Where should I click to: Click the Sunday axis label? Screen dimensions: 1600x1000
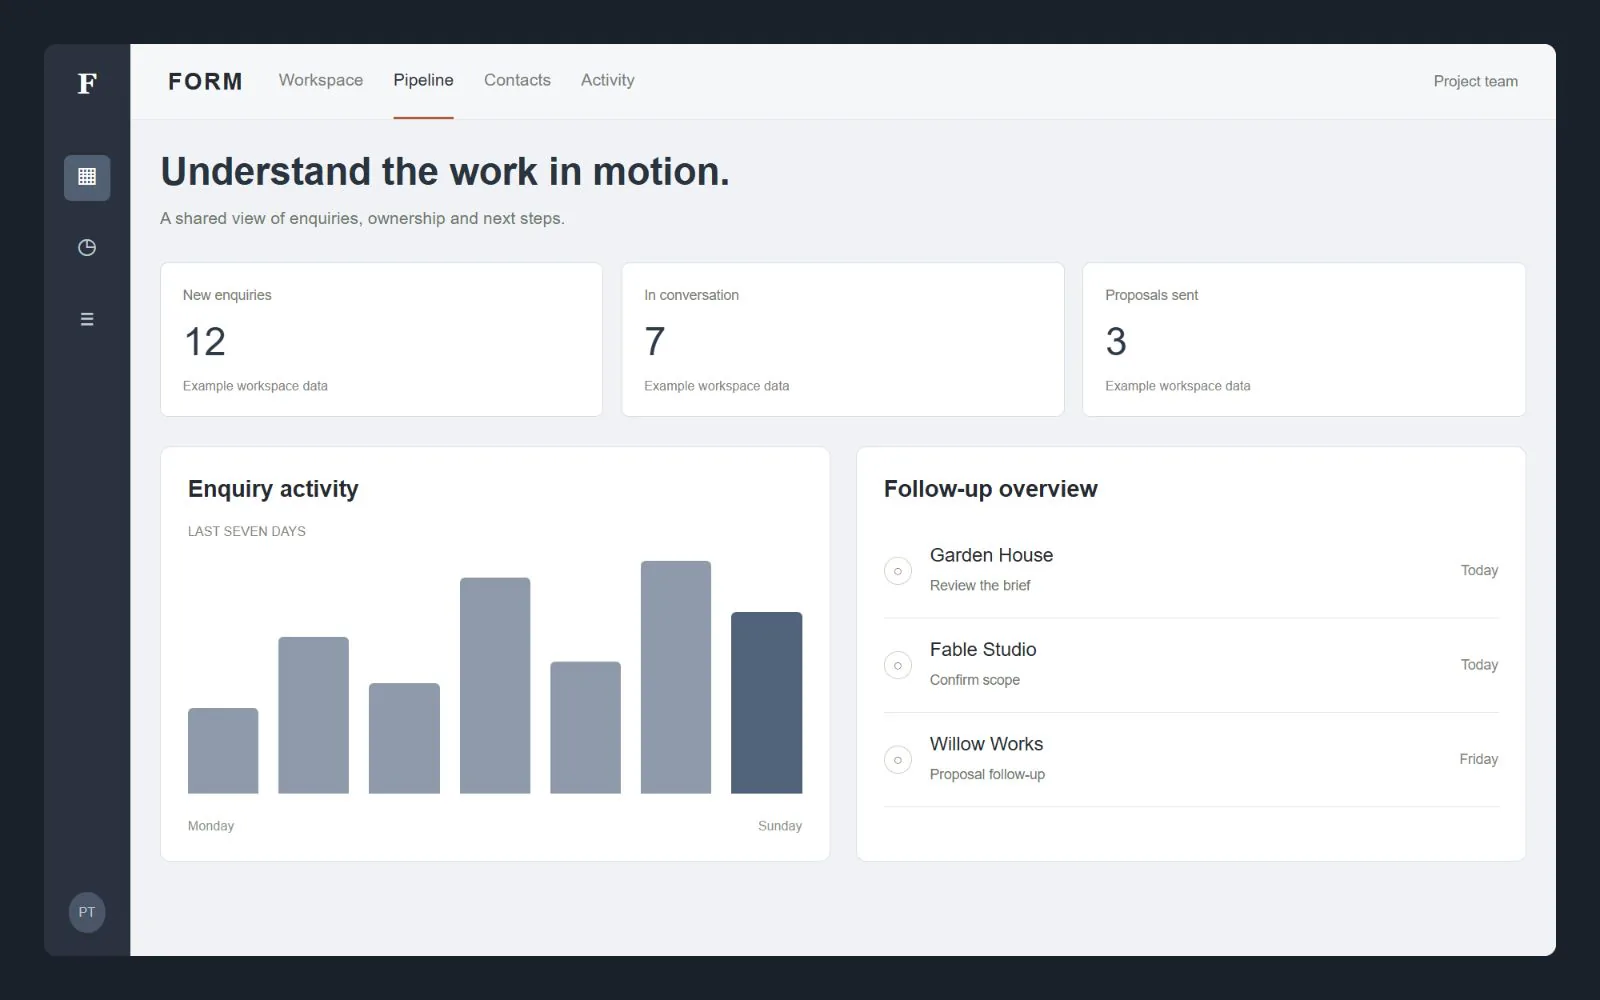[780, 826]
